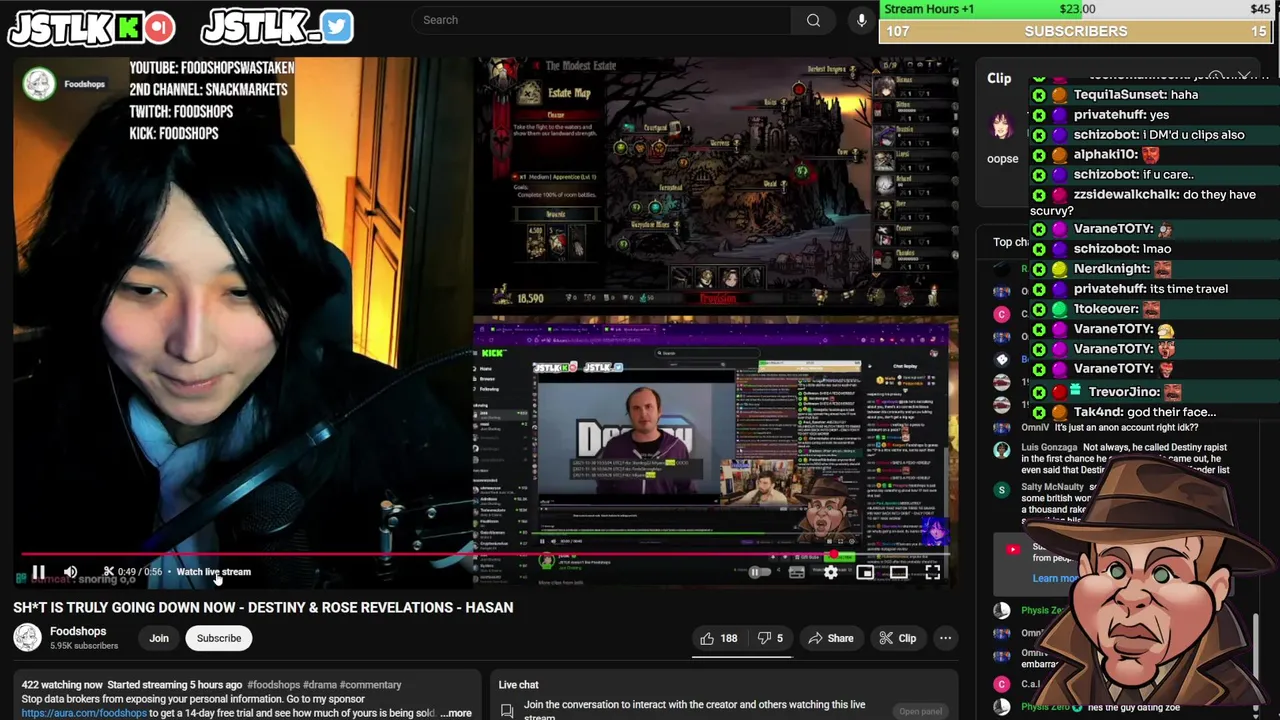This screenshot has height=720, width=1280.
Task: Mute the video volume icon
Action: (x=70, y=572)
